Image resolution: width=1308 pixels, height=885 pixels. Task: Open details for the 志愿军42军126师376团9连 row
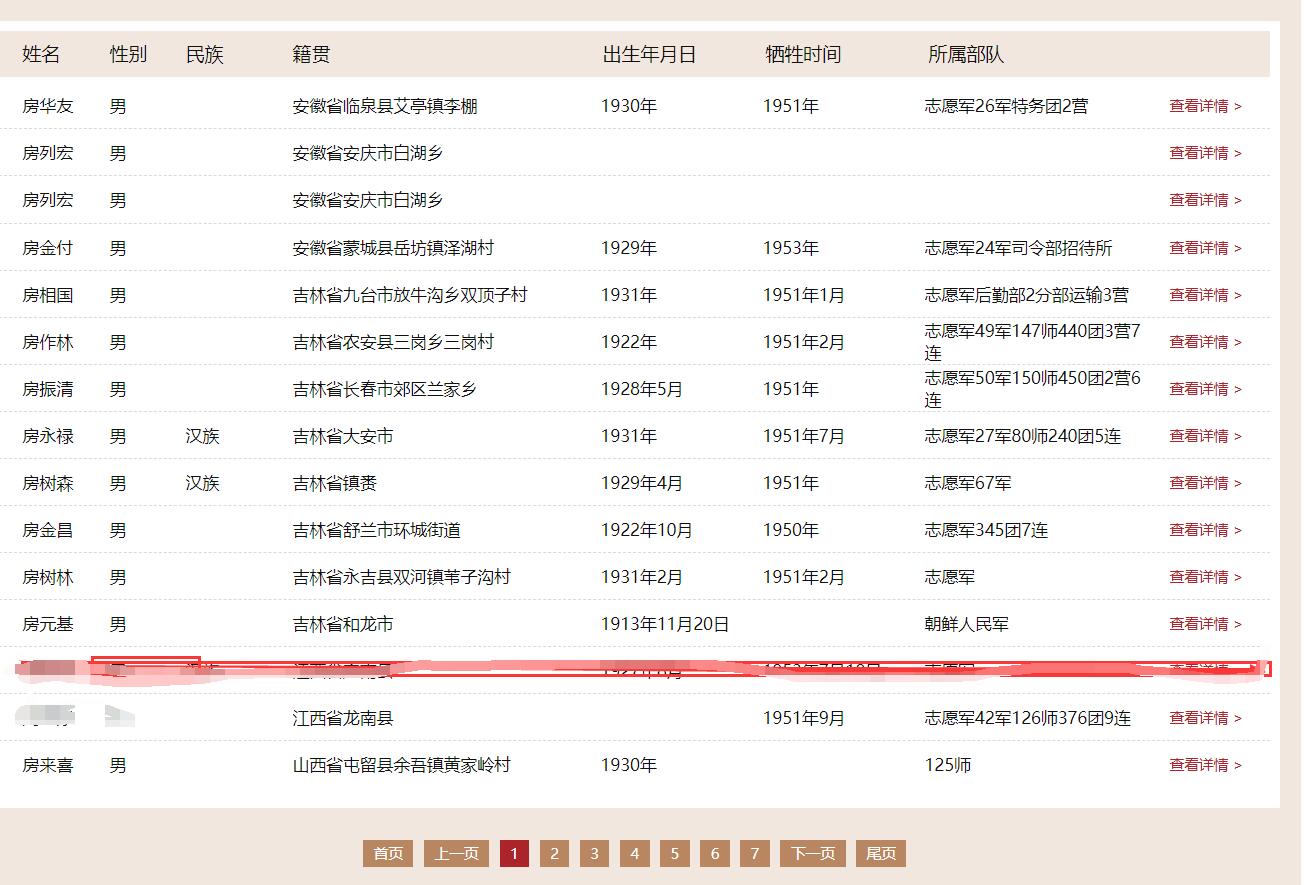click(x=1205, y=718)
